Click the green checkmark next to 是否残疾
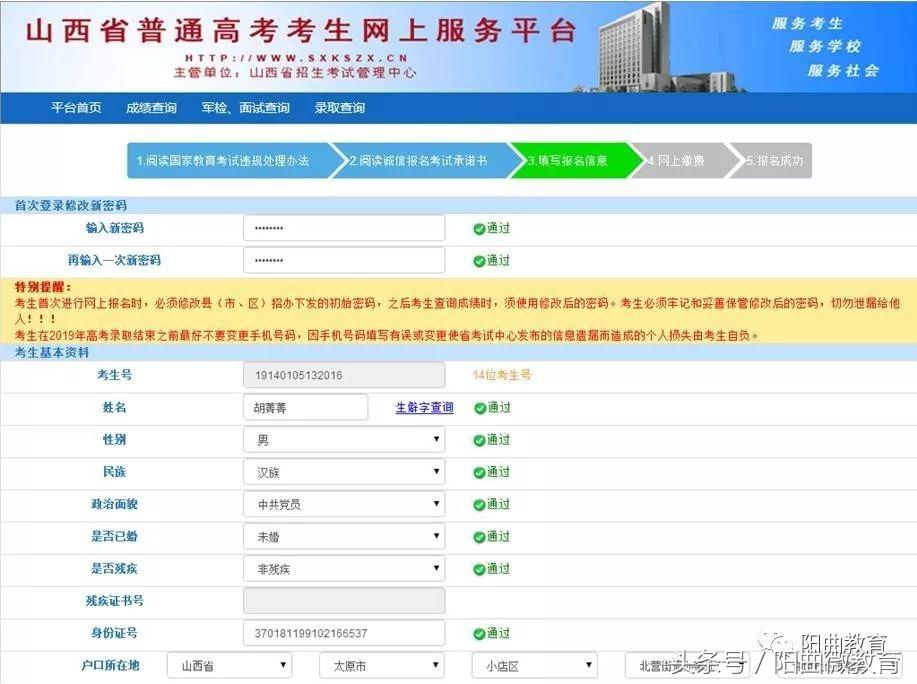917x684 pixels. click(x=480, y=568)
